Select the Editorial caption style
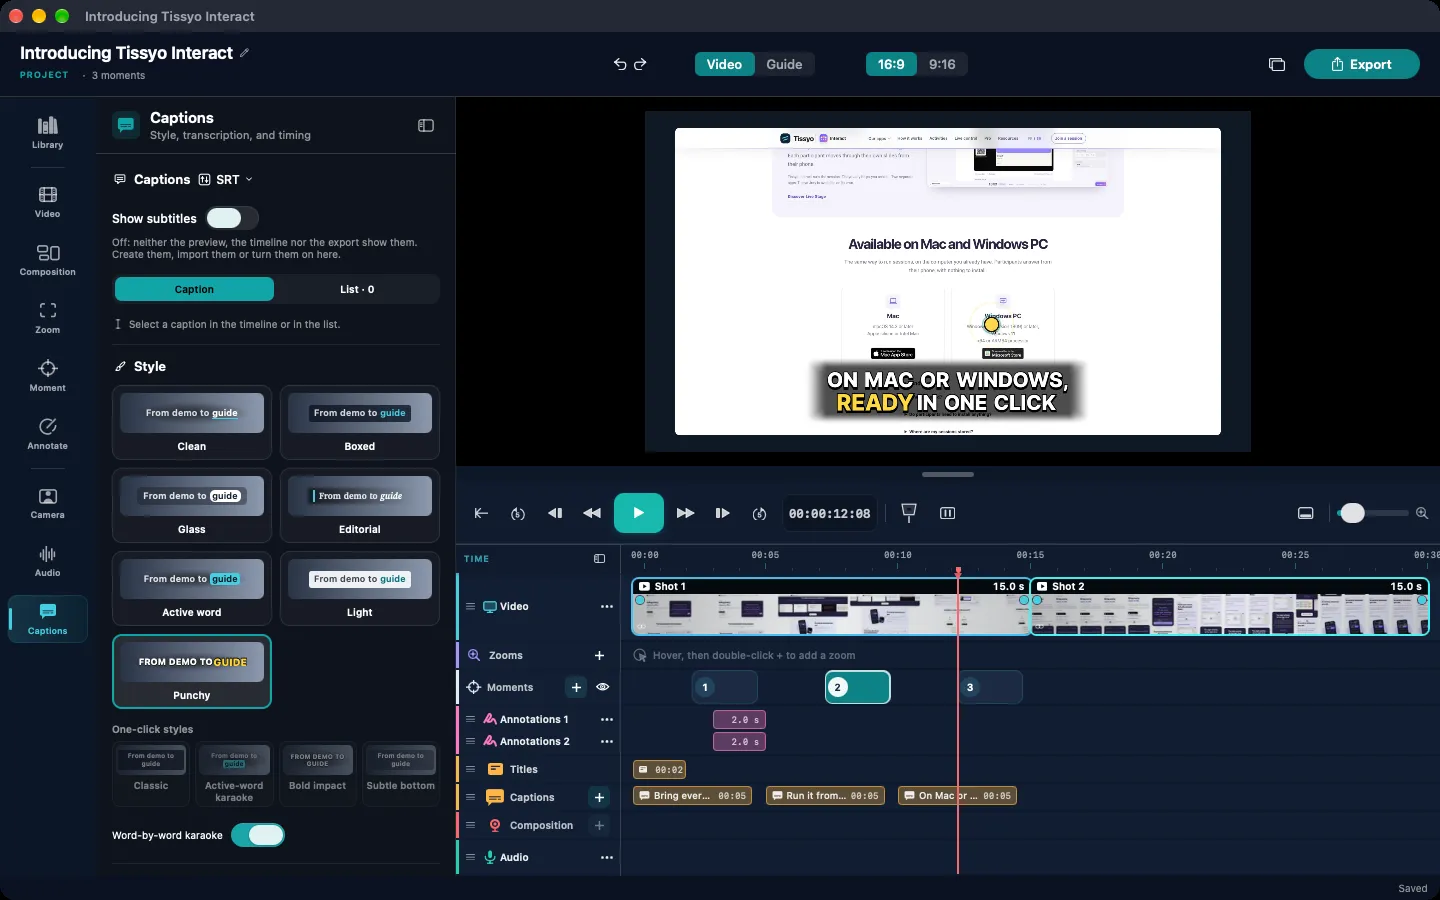Image resolution: width=1440 pixels, height=900 pixels. click(x=360, y=505)
